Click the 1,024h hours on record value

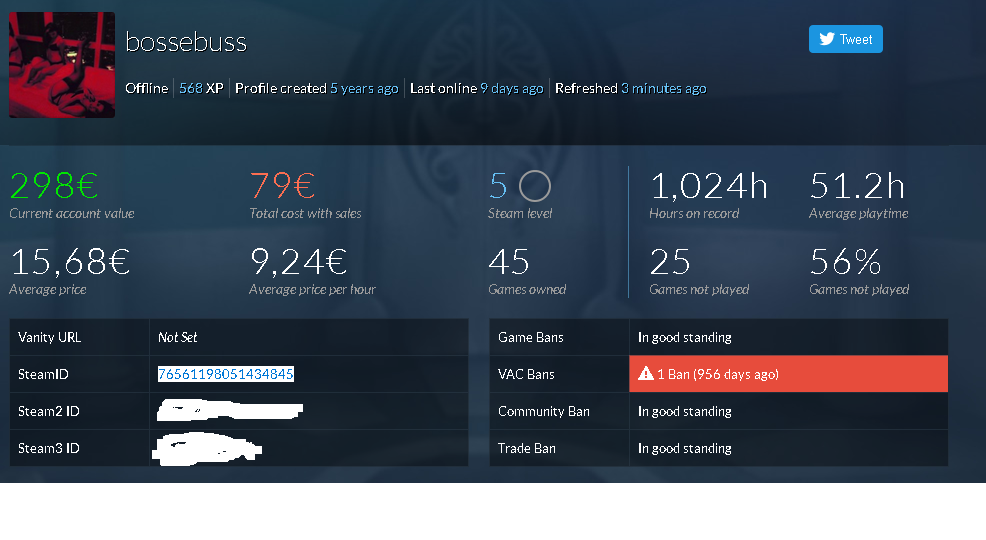click(708, 186)
